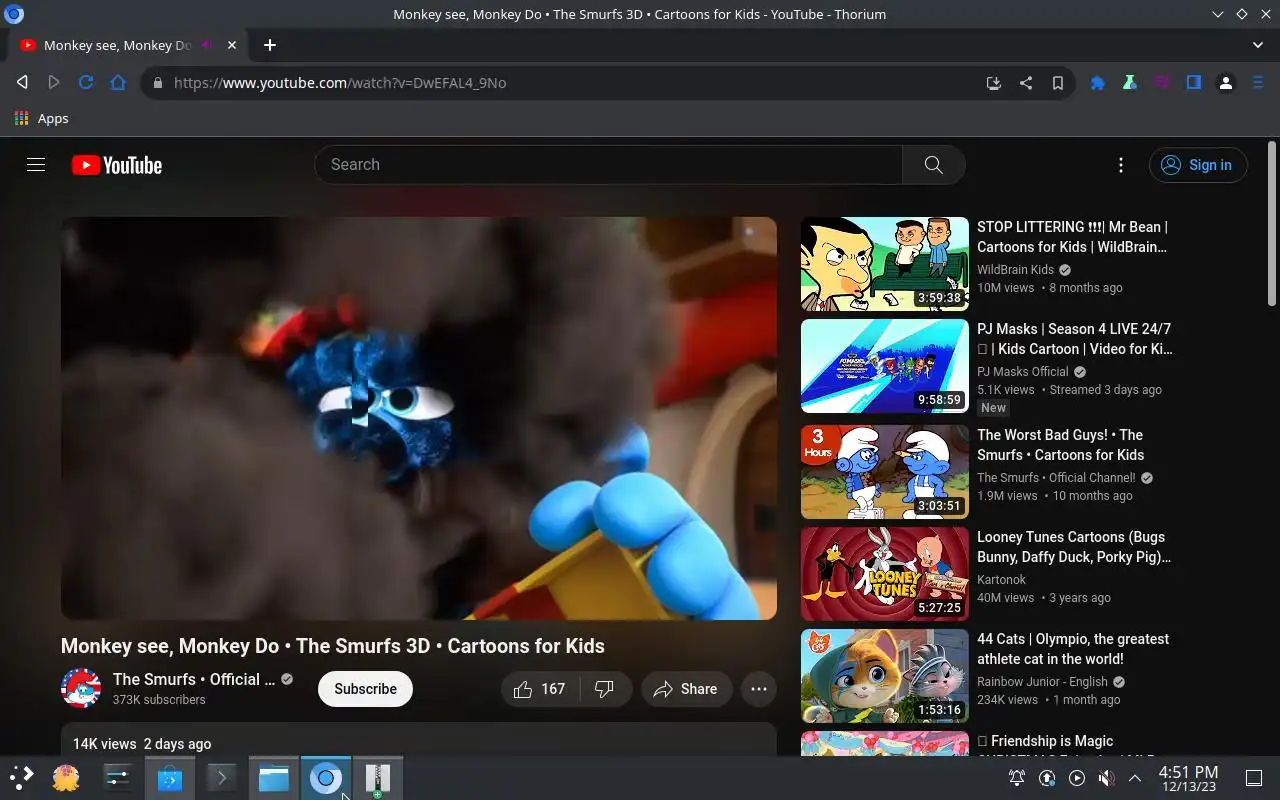Open the browser profile icon
Image resolution: width=1280 pixels, height=800 pixels.
click(1226, 83)
